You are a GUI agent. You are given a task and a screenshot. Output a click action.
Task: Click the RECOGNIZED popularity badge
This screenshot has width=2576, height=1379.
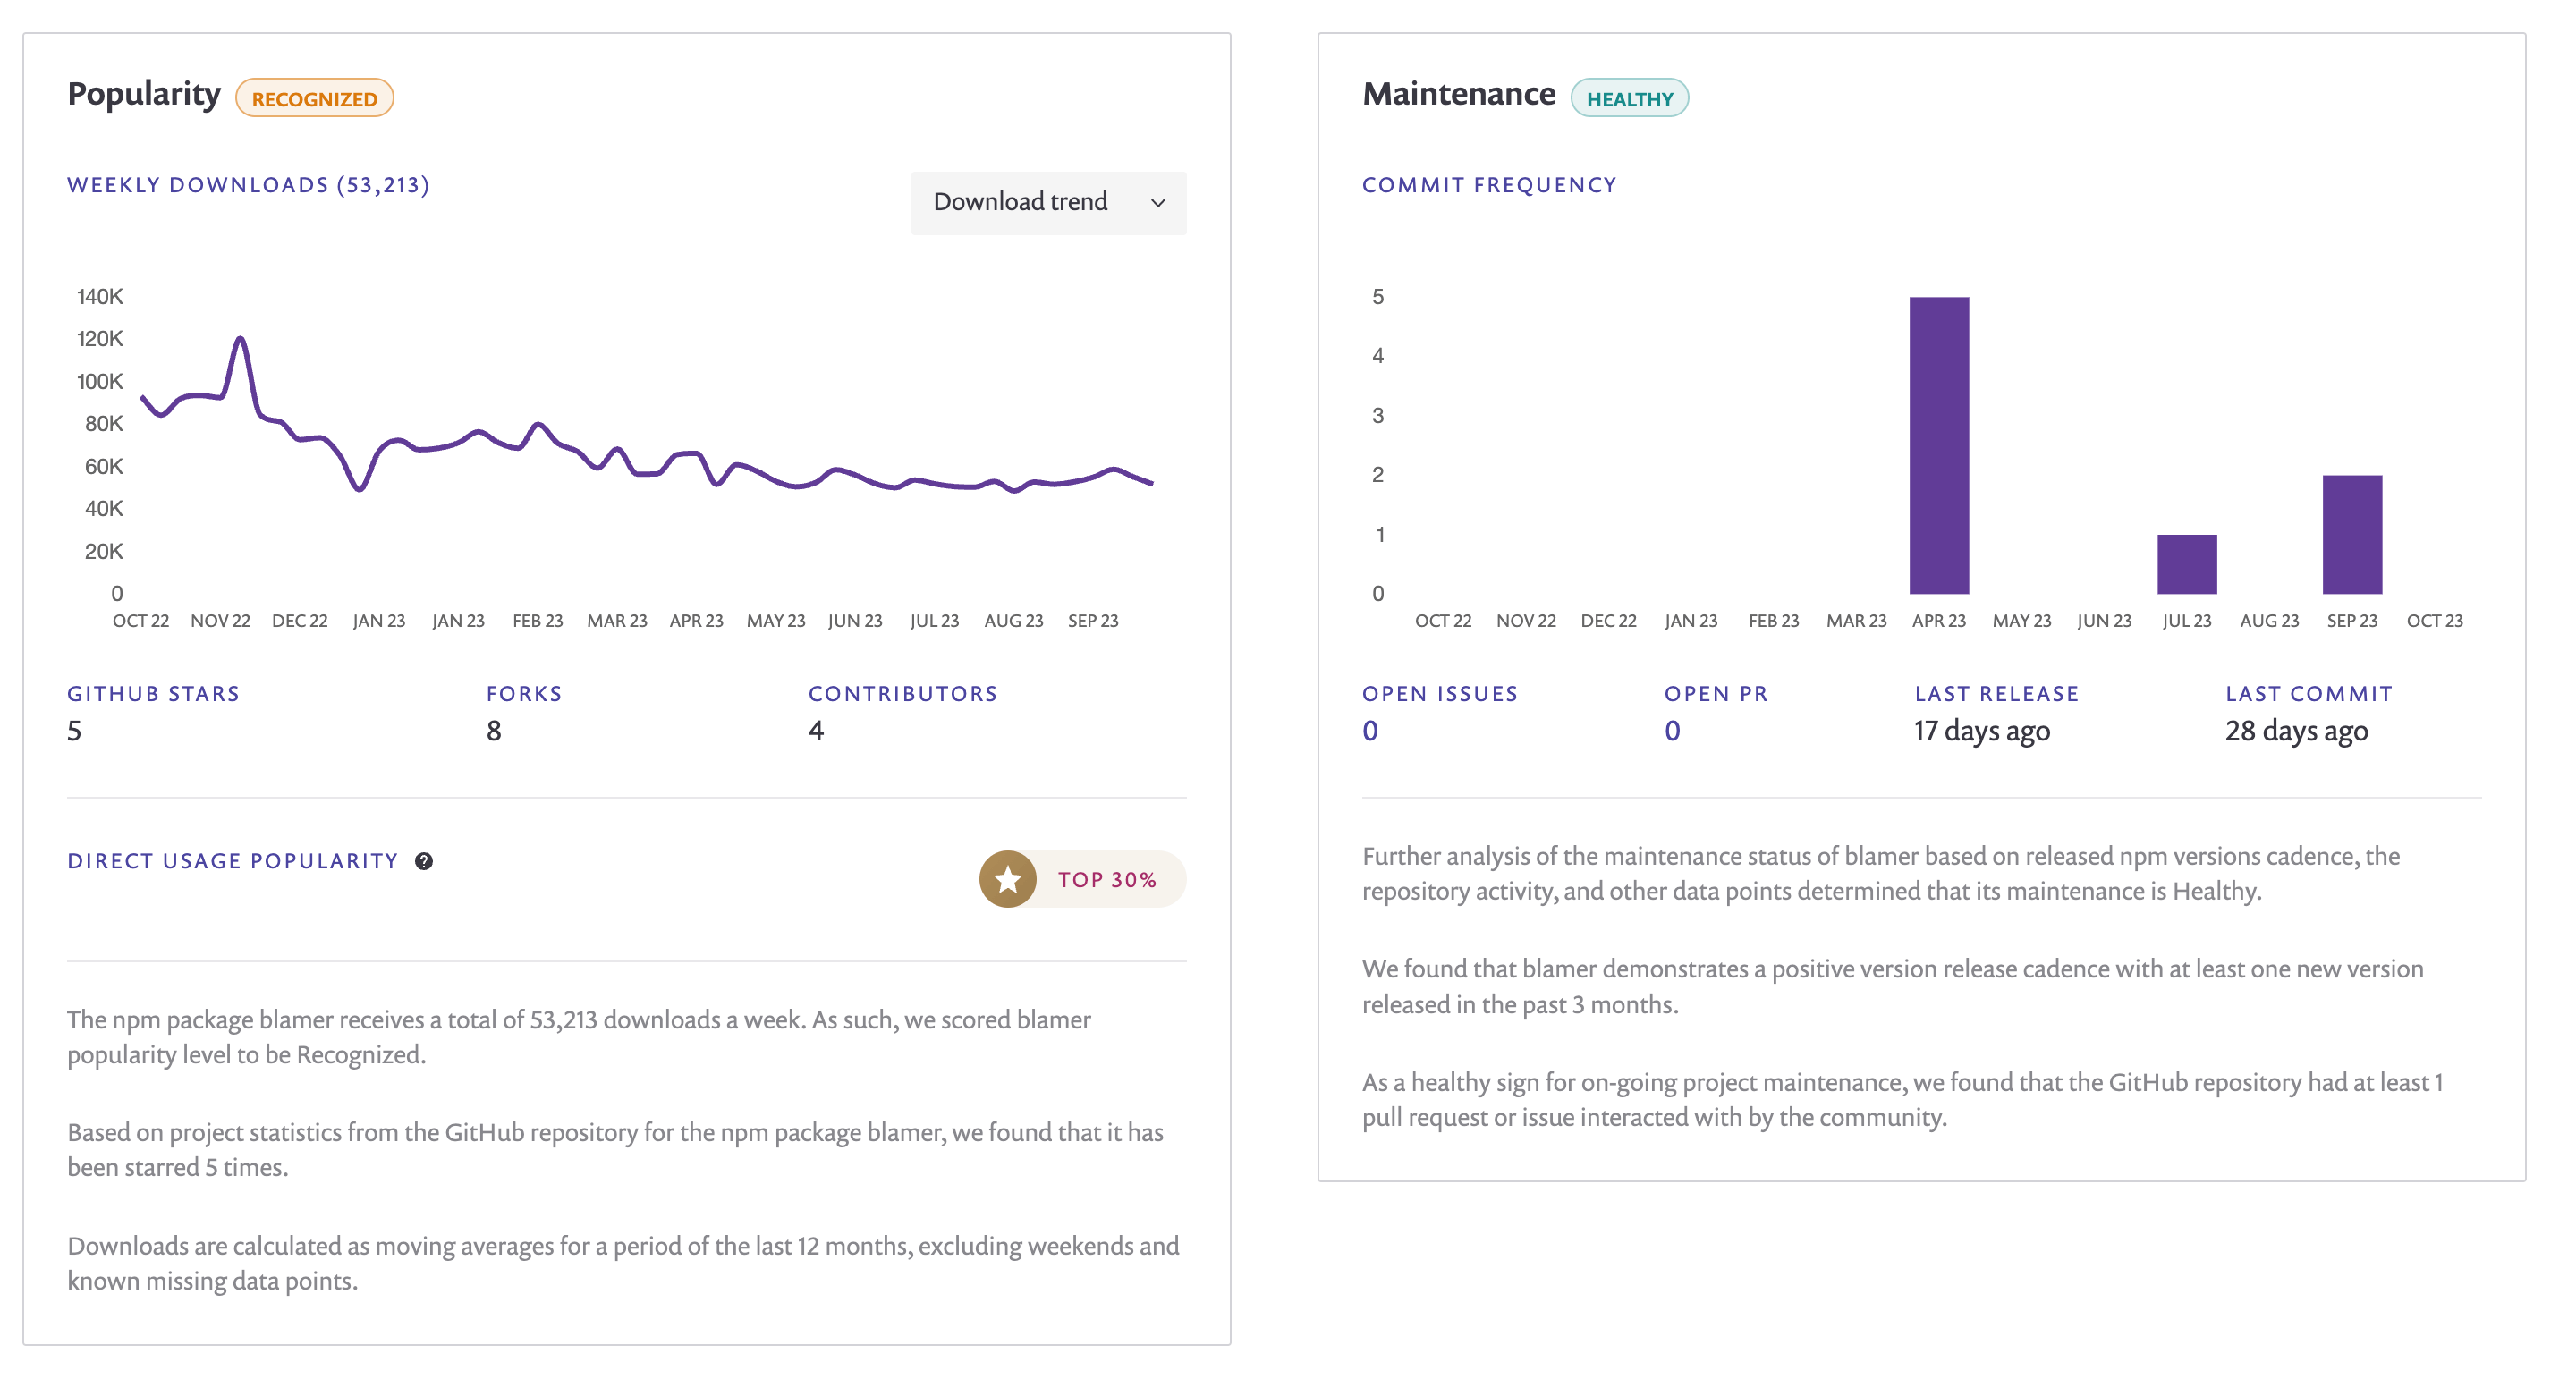pos(314,98)
